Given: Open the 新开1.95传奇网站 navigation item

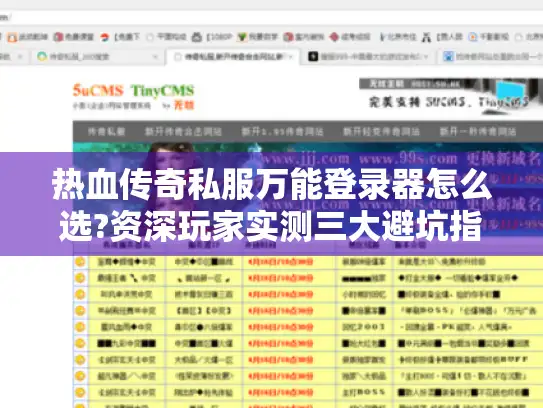Looking at the screenshot, I should click(282, 132).
